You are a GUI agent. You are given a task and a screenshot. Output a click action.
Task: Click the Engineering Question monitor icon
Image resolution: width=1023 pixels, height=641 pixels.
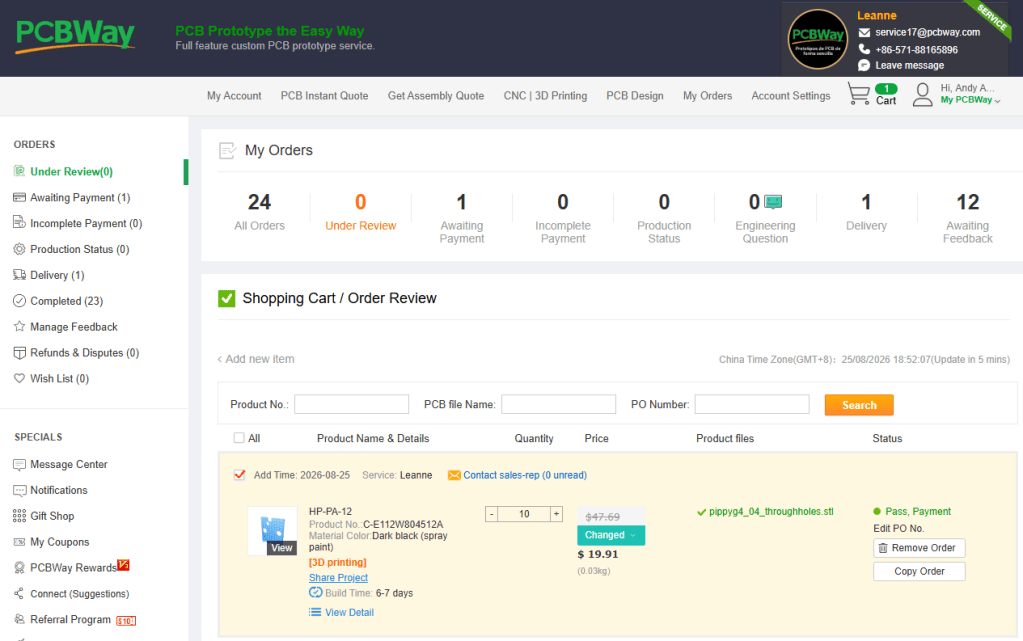773,202
